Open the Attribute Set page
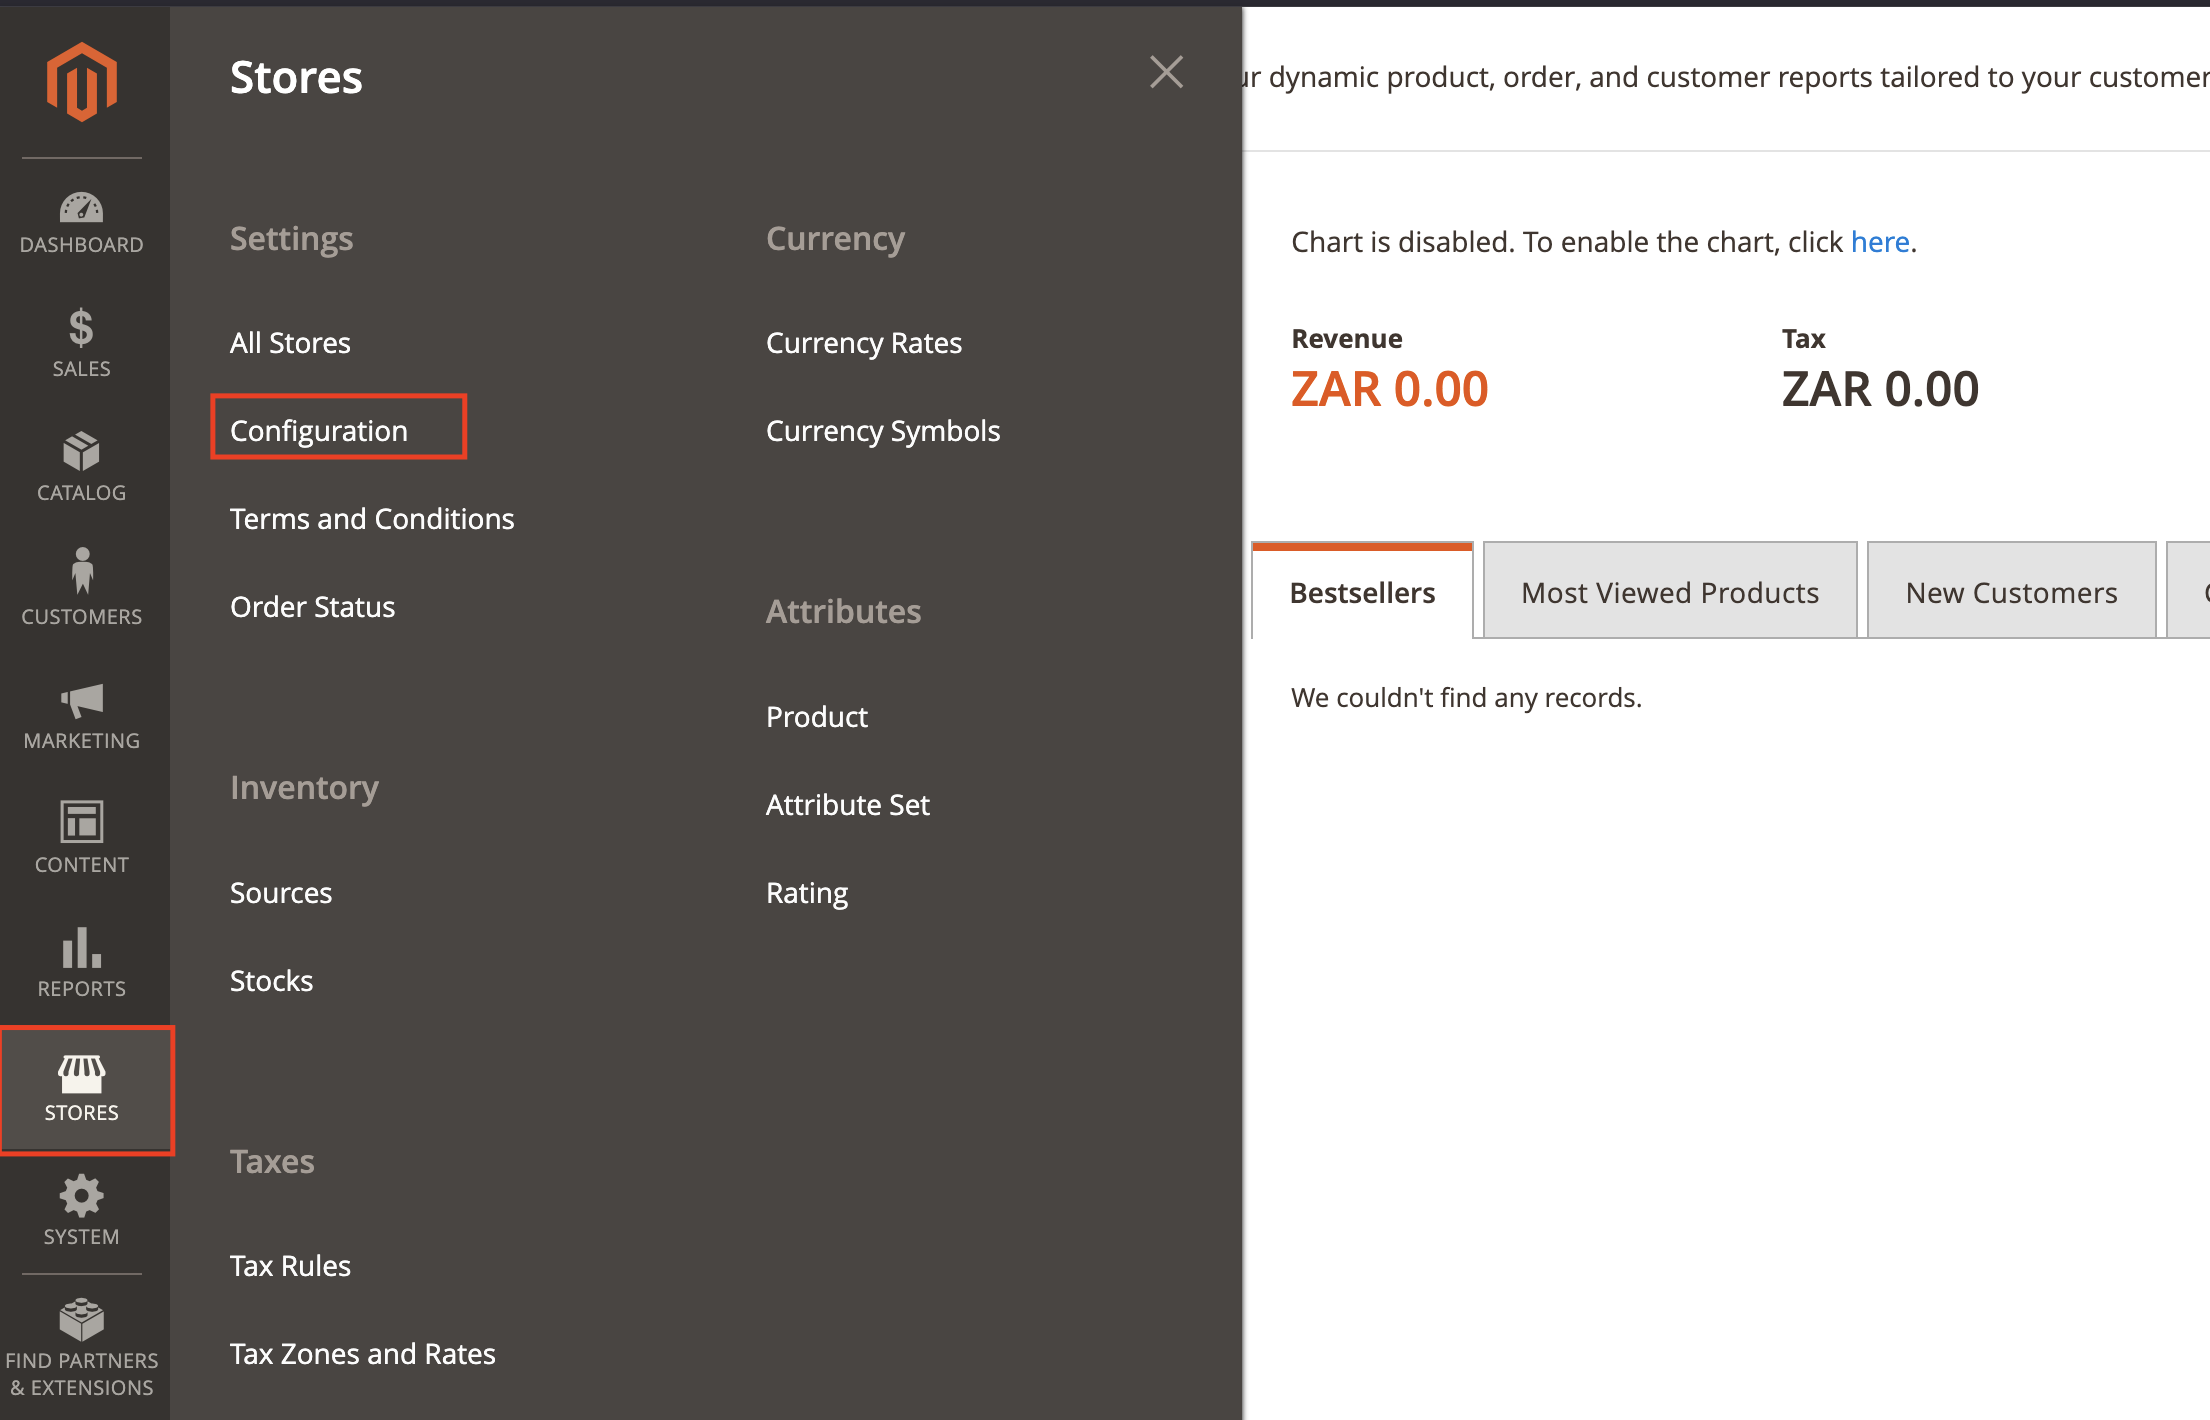This screenshot has width=2210, height=1420. click(847, 804)
